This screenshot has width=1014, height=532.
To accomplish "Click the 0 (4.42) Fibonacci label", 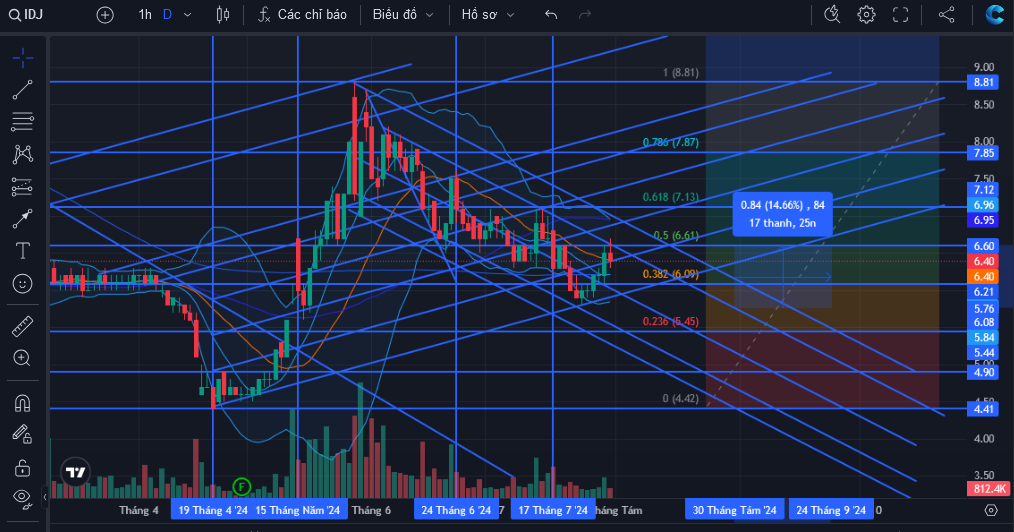I will 680,398.
